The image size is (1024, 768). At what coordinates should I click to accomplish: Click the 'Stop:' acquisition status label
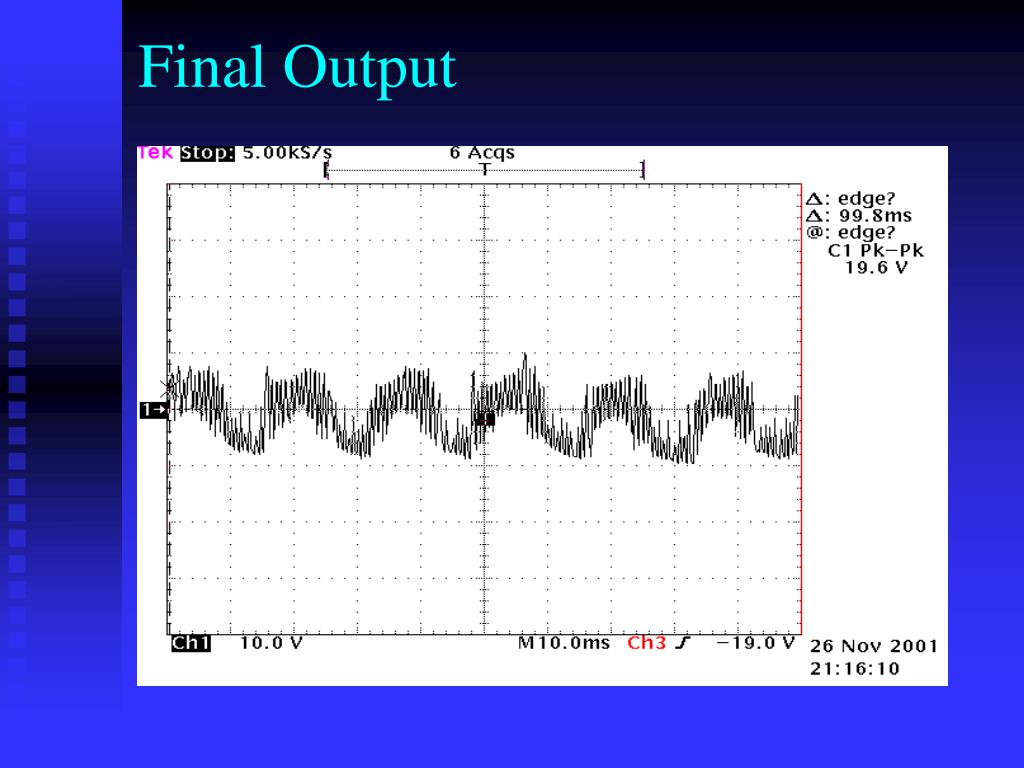coord(207,153)
